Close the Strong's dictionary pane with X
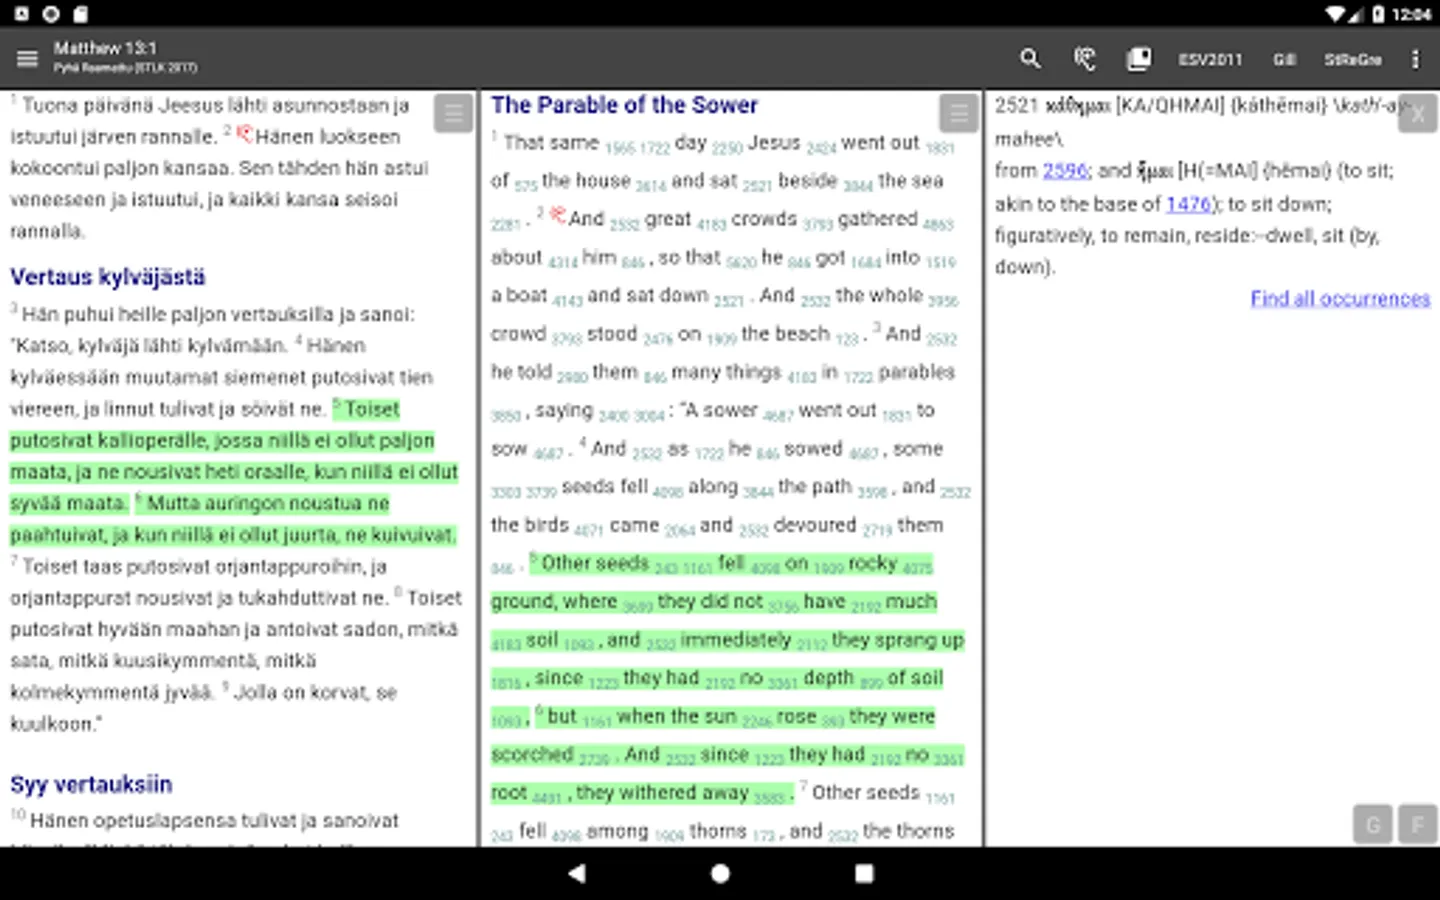The height and width of the screenshot is (900, 1440). 1417,114
